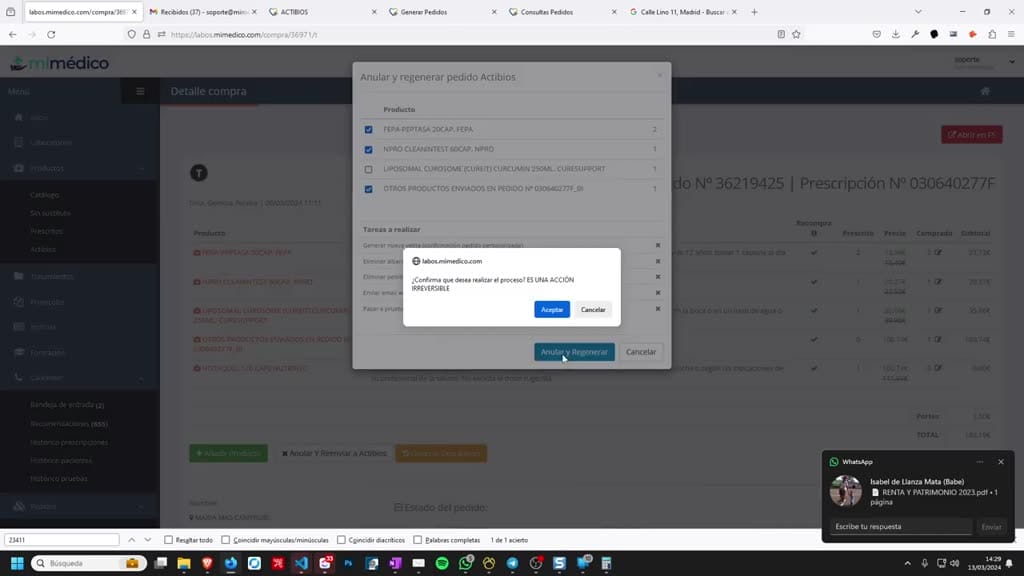Open Spotify from taskbar
This screenshot has width=1024, height=576.
point(442,563)
